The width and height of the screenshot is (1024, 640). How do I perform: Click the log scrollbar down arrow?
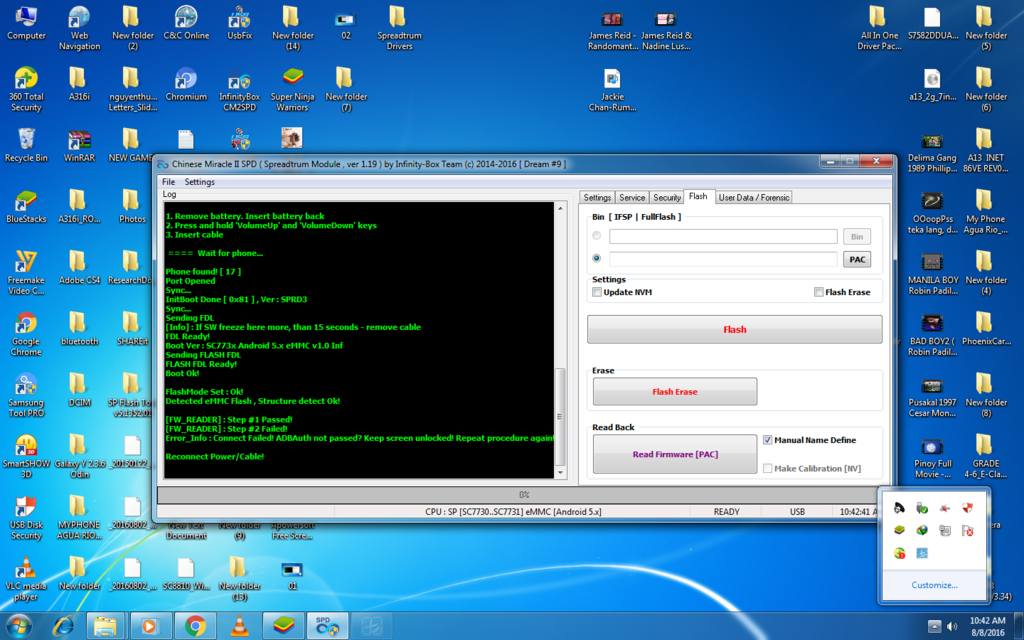[x=560, y=473]
